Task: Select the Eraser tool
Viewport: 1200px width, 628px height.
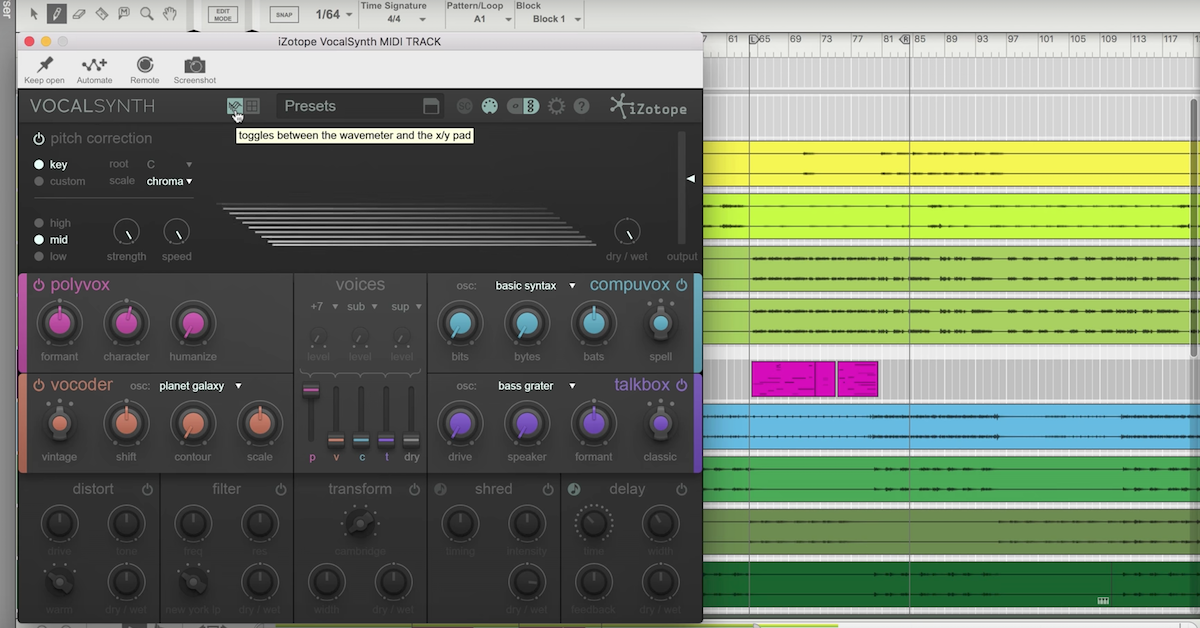Action: click(x=80, y=14)
